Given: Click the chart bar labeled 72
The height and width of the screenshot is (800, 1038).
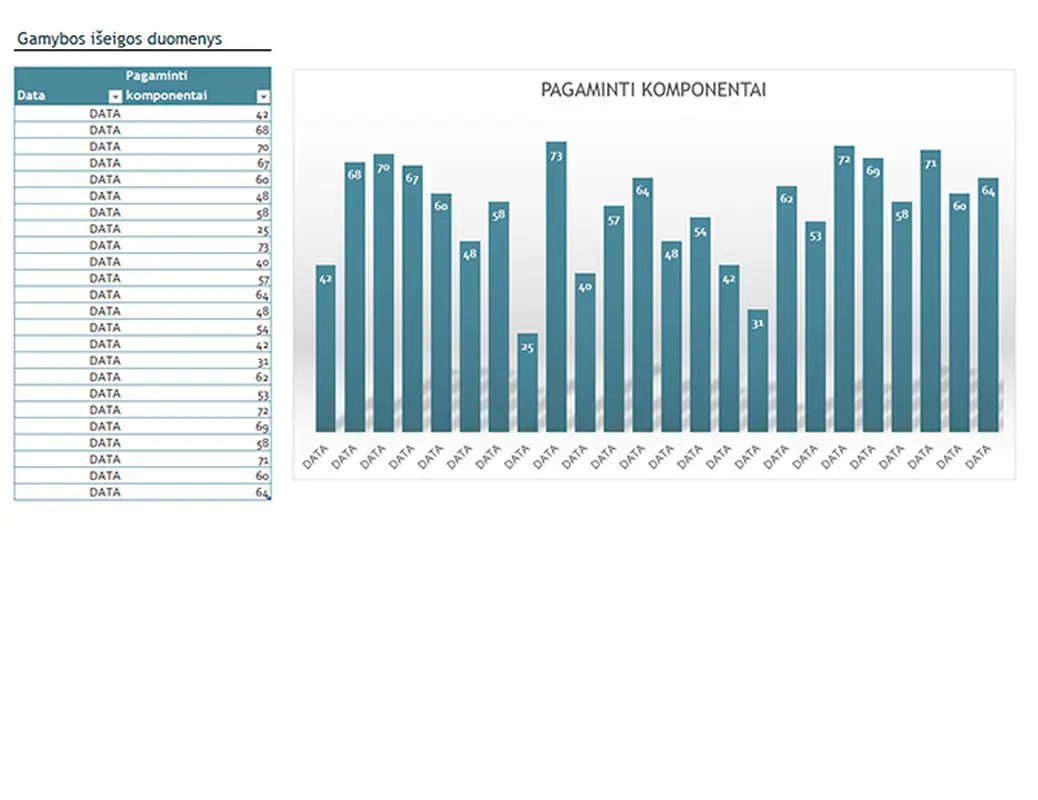Looking at the screenshot, I should pos(844,290).
